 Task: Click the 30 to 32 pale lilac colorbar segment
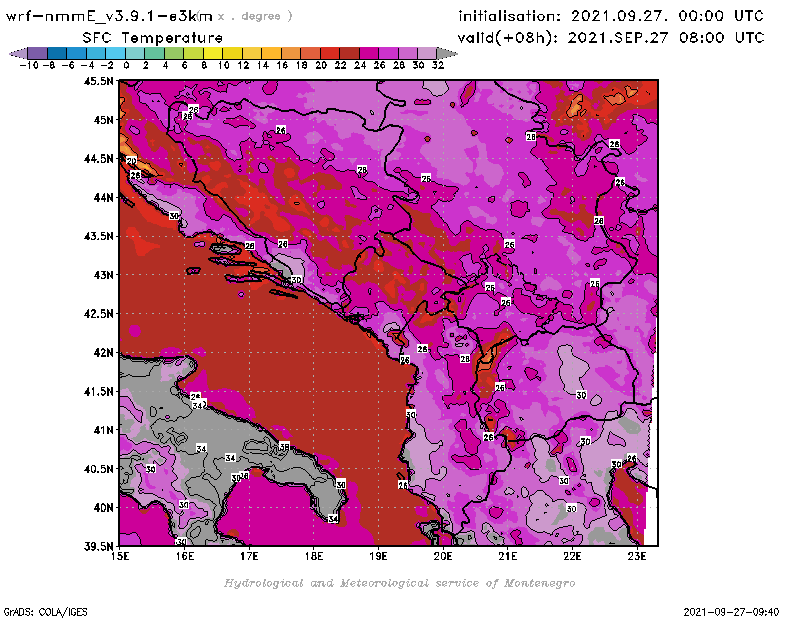point(428,53)
